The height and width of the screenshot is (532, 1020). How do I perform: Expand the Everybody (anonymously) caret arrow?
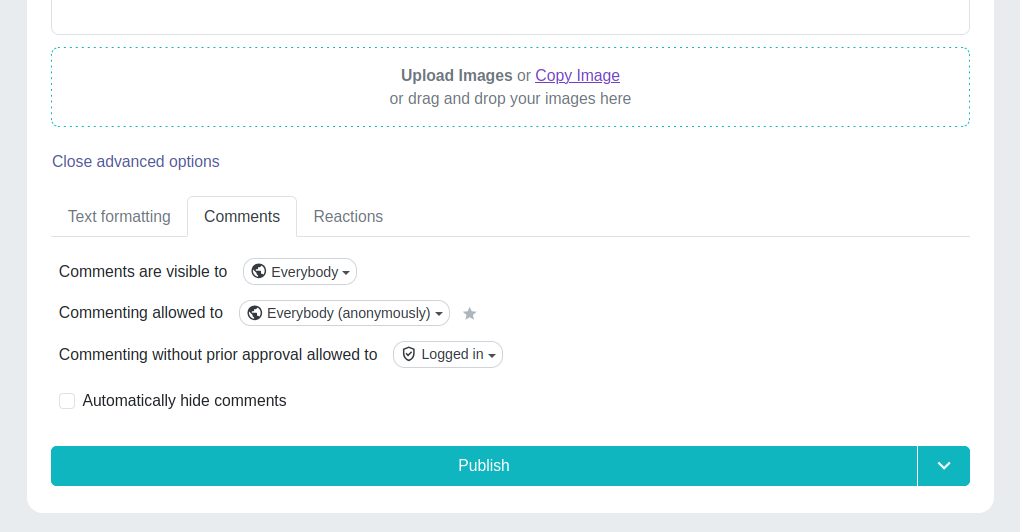pos(438,314)
